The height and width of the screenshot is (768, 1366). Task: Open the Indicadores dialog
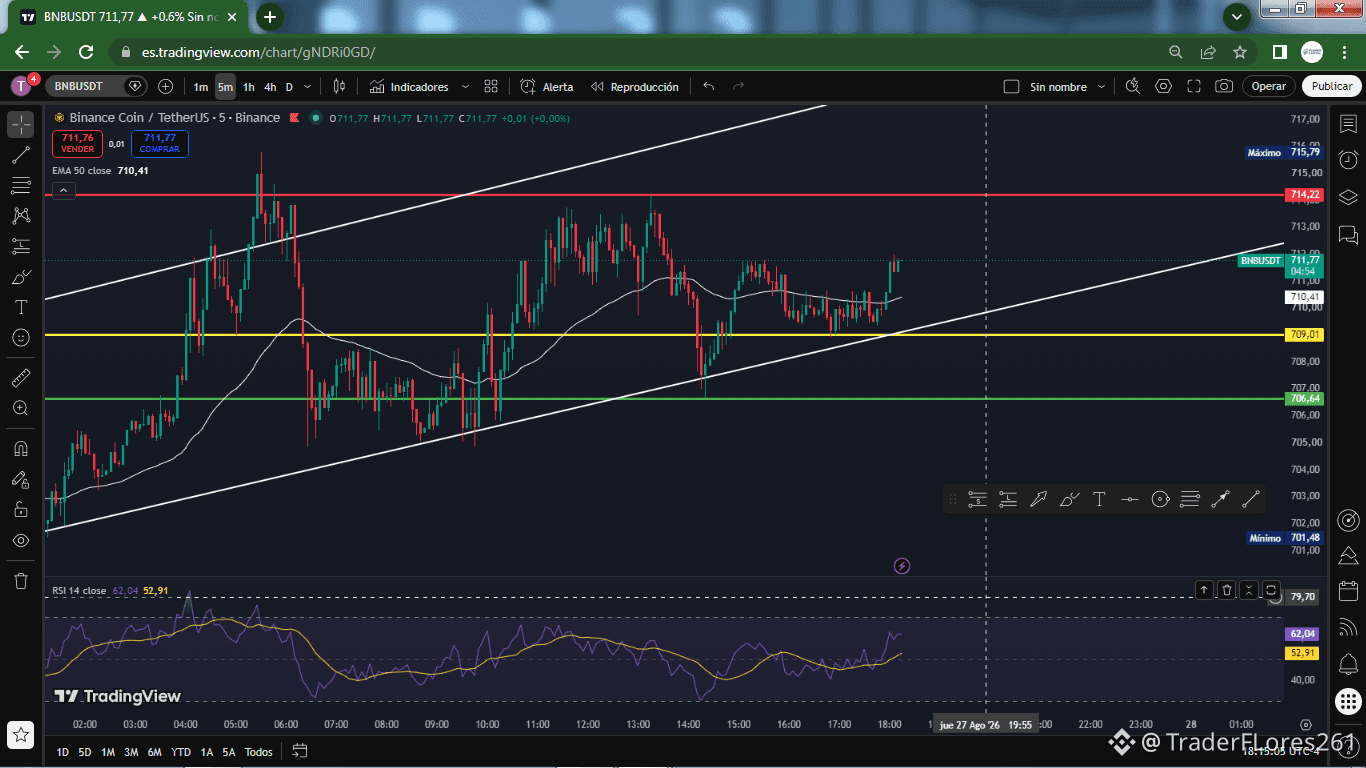pyautogui.click(x=409, y=87)
